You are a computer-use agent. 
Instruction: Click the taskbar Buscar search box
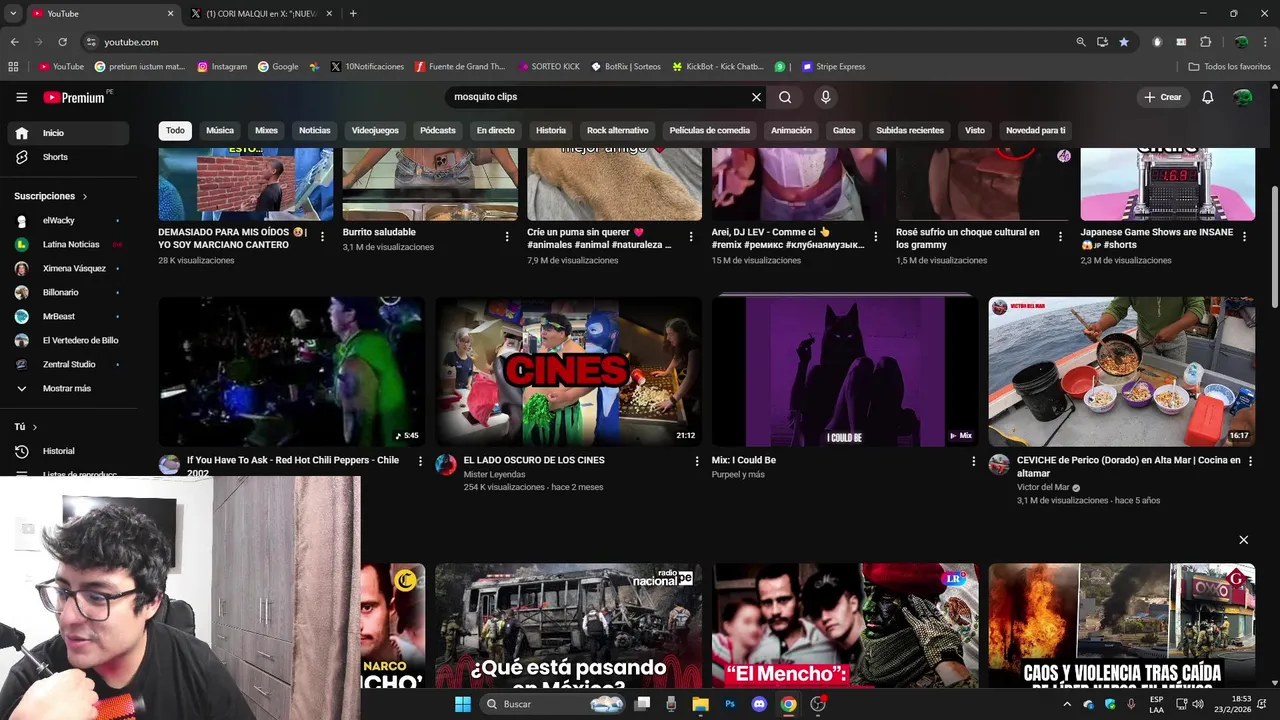tap(551, 704)
